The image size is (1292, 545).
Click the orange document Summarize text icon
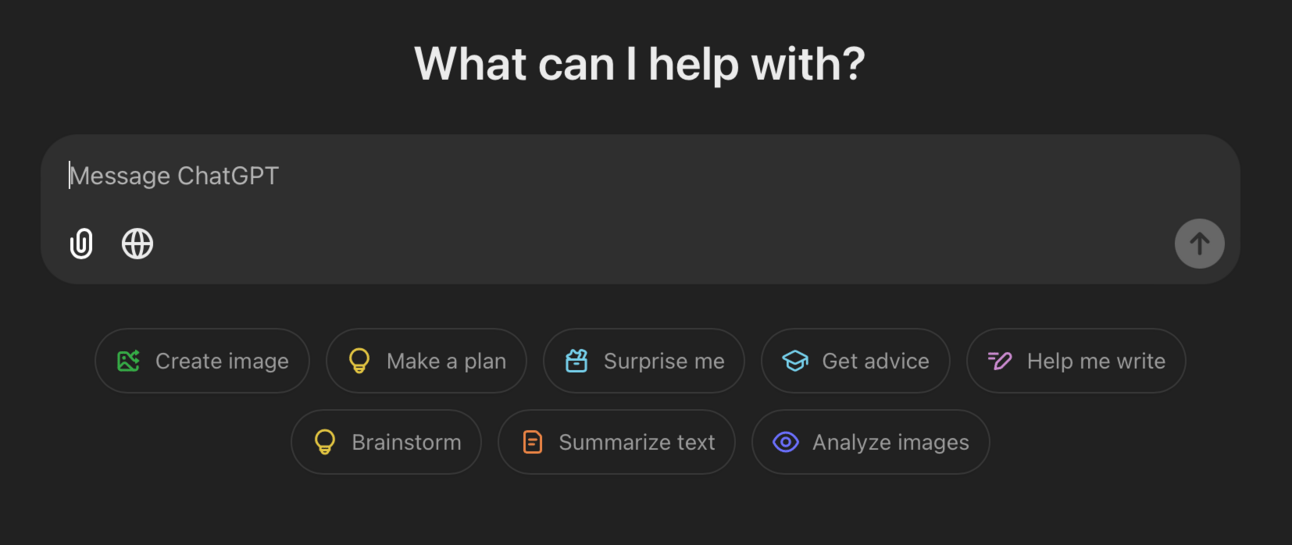tap(532, 442)
